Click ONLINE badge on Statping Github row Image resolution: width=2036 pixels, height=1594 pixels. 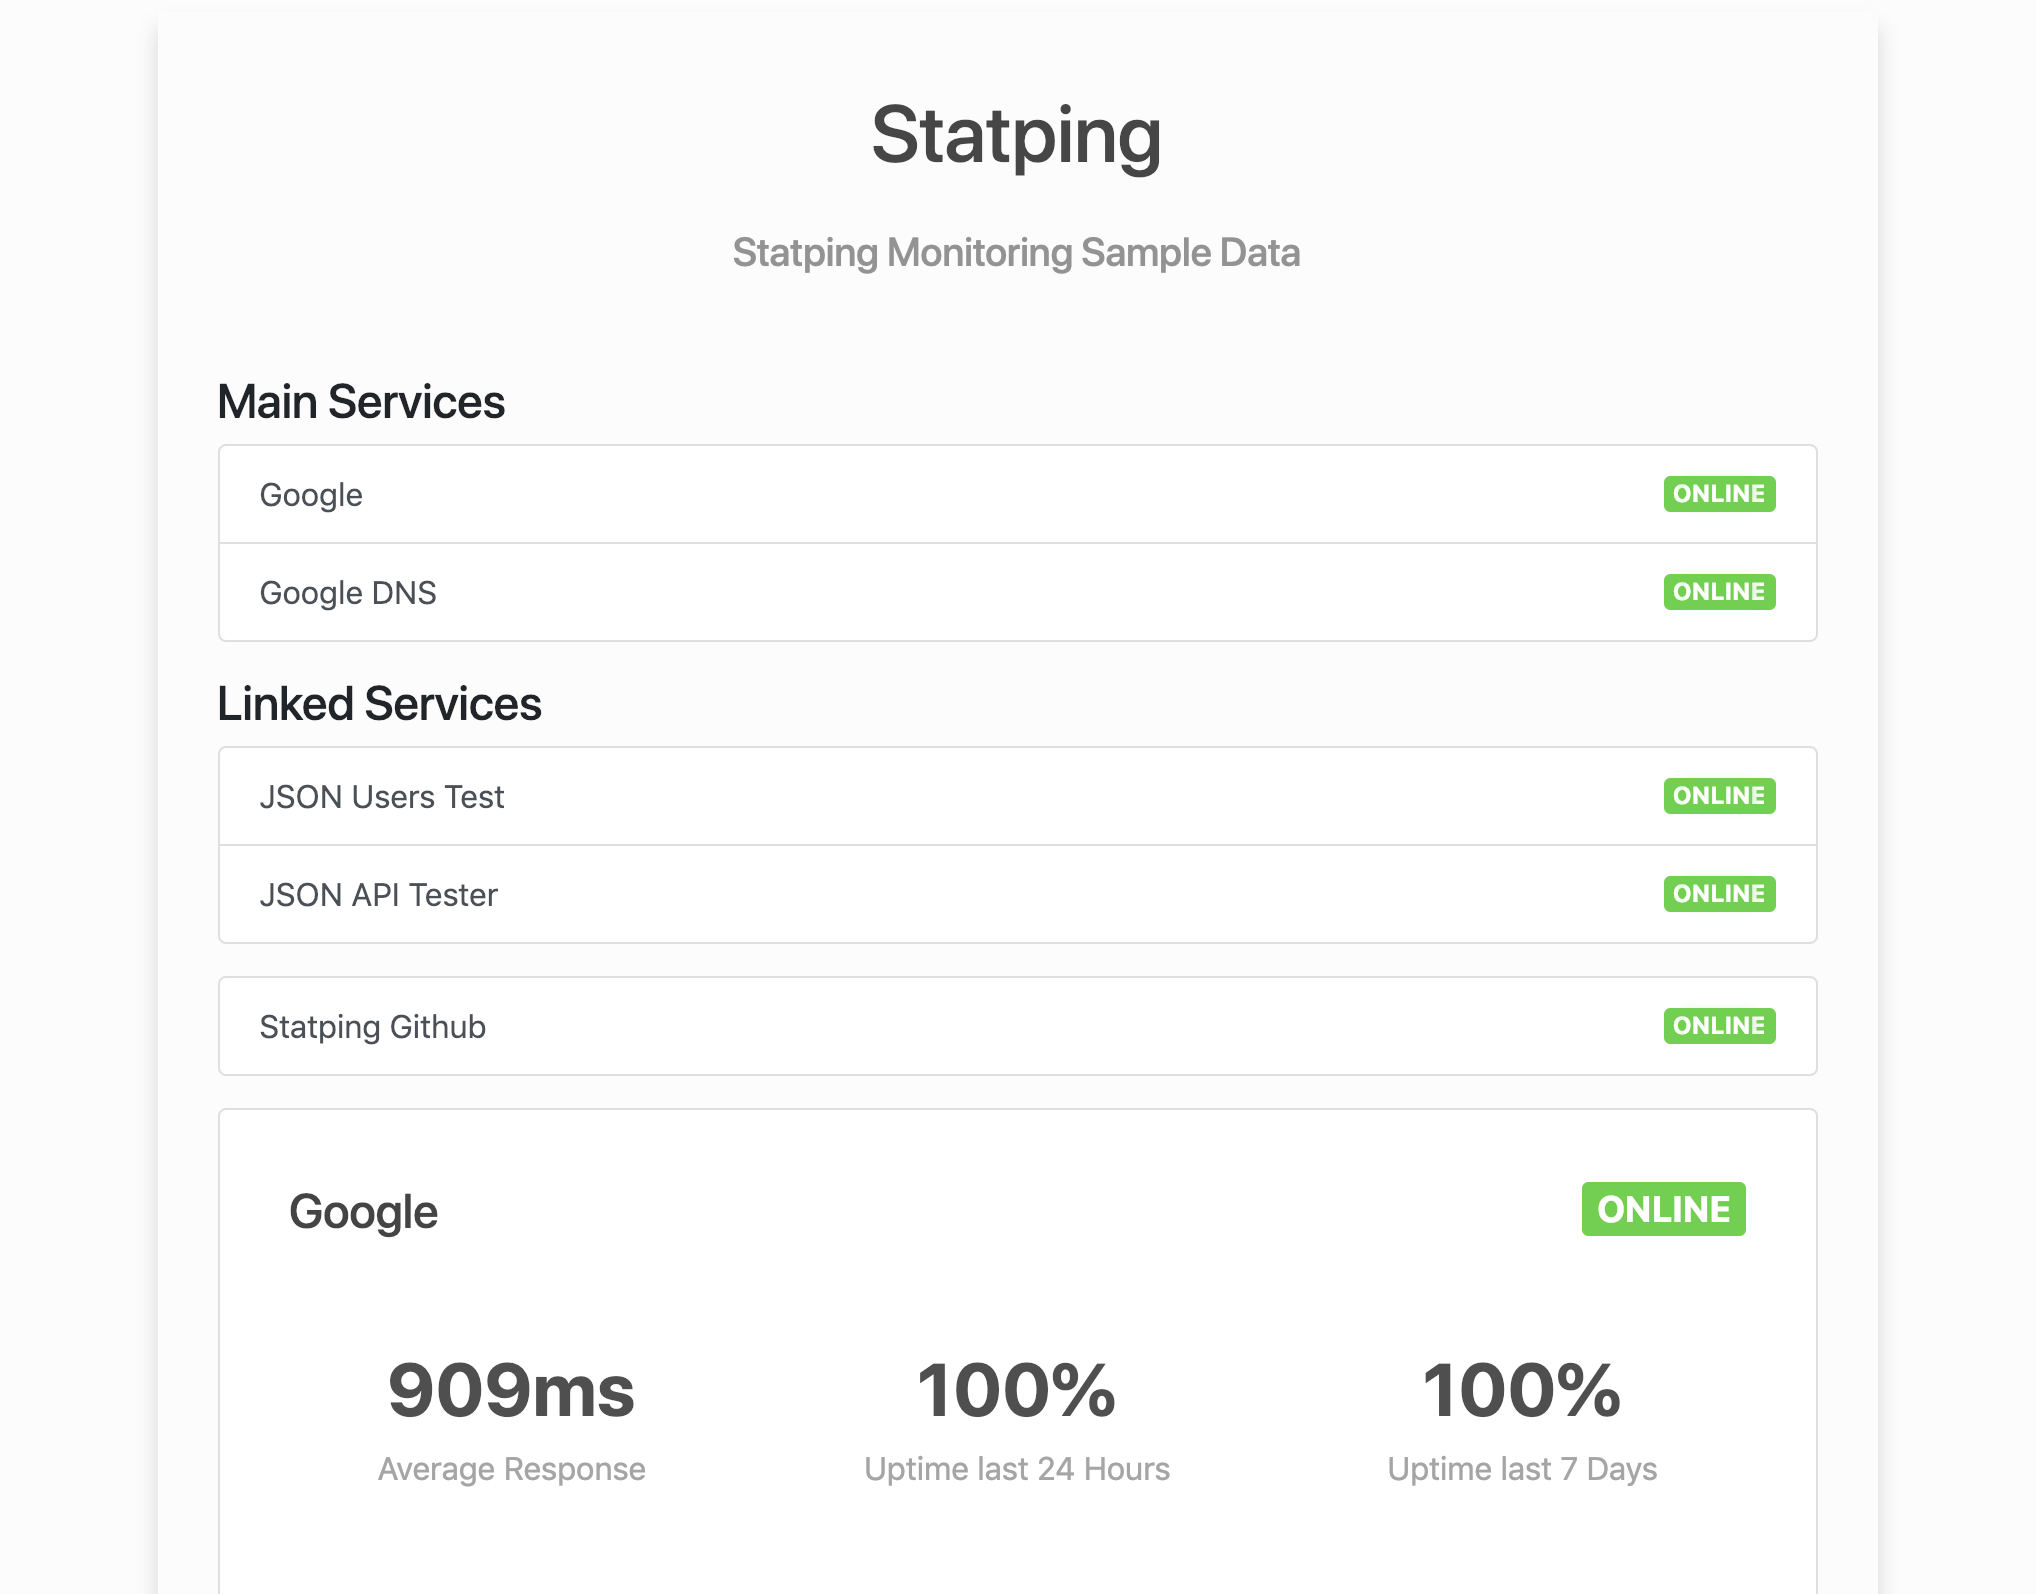click(1718, 1025)
